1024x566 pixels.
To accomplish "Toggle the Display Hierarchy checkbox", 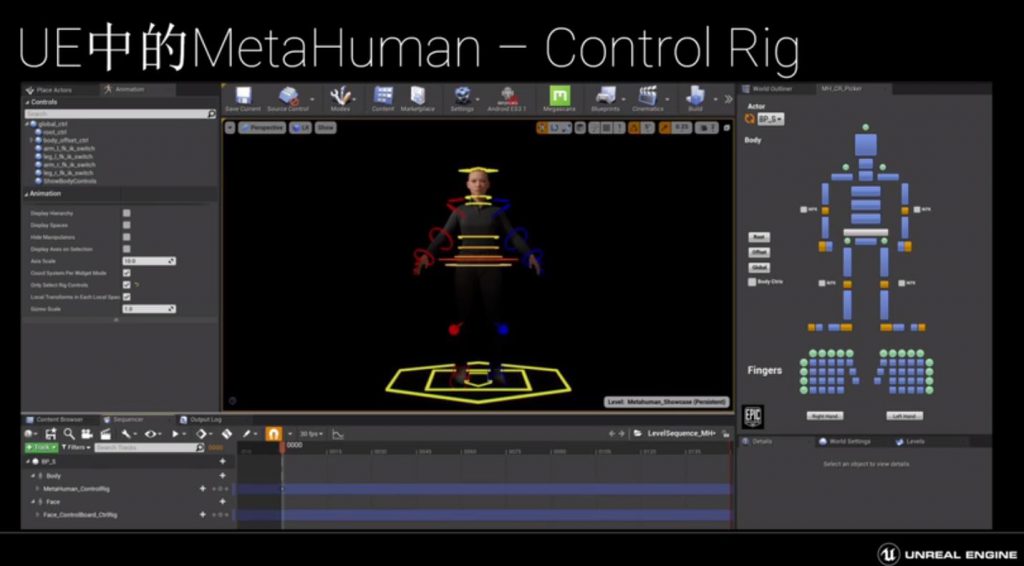I will click(x=126, y=213).
